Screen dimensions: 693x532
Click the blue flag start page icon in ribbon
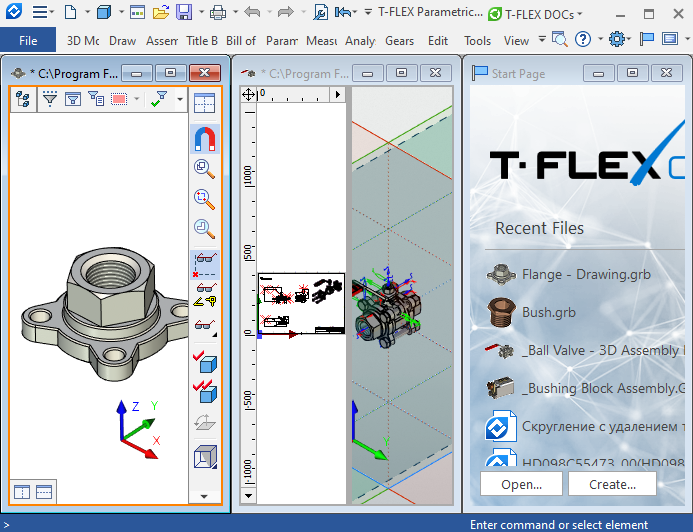pyautogui.click(x=647, y=40)
